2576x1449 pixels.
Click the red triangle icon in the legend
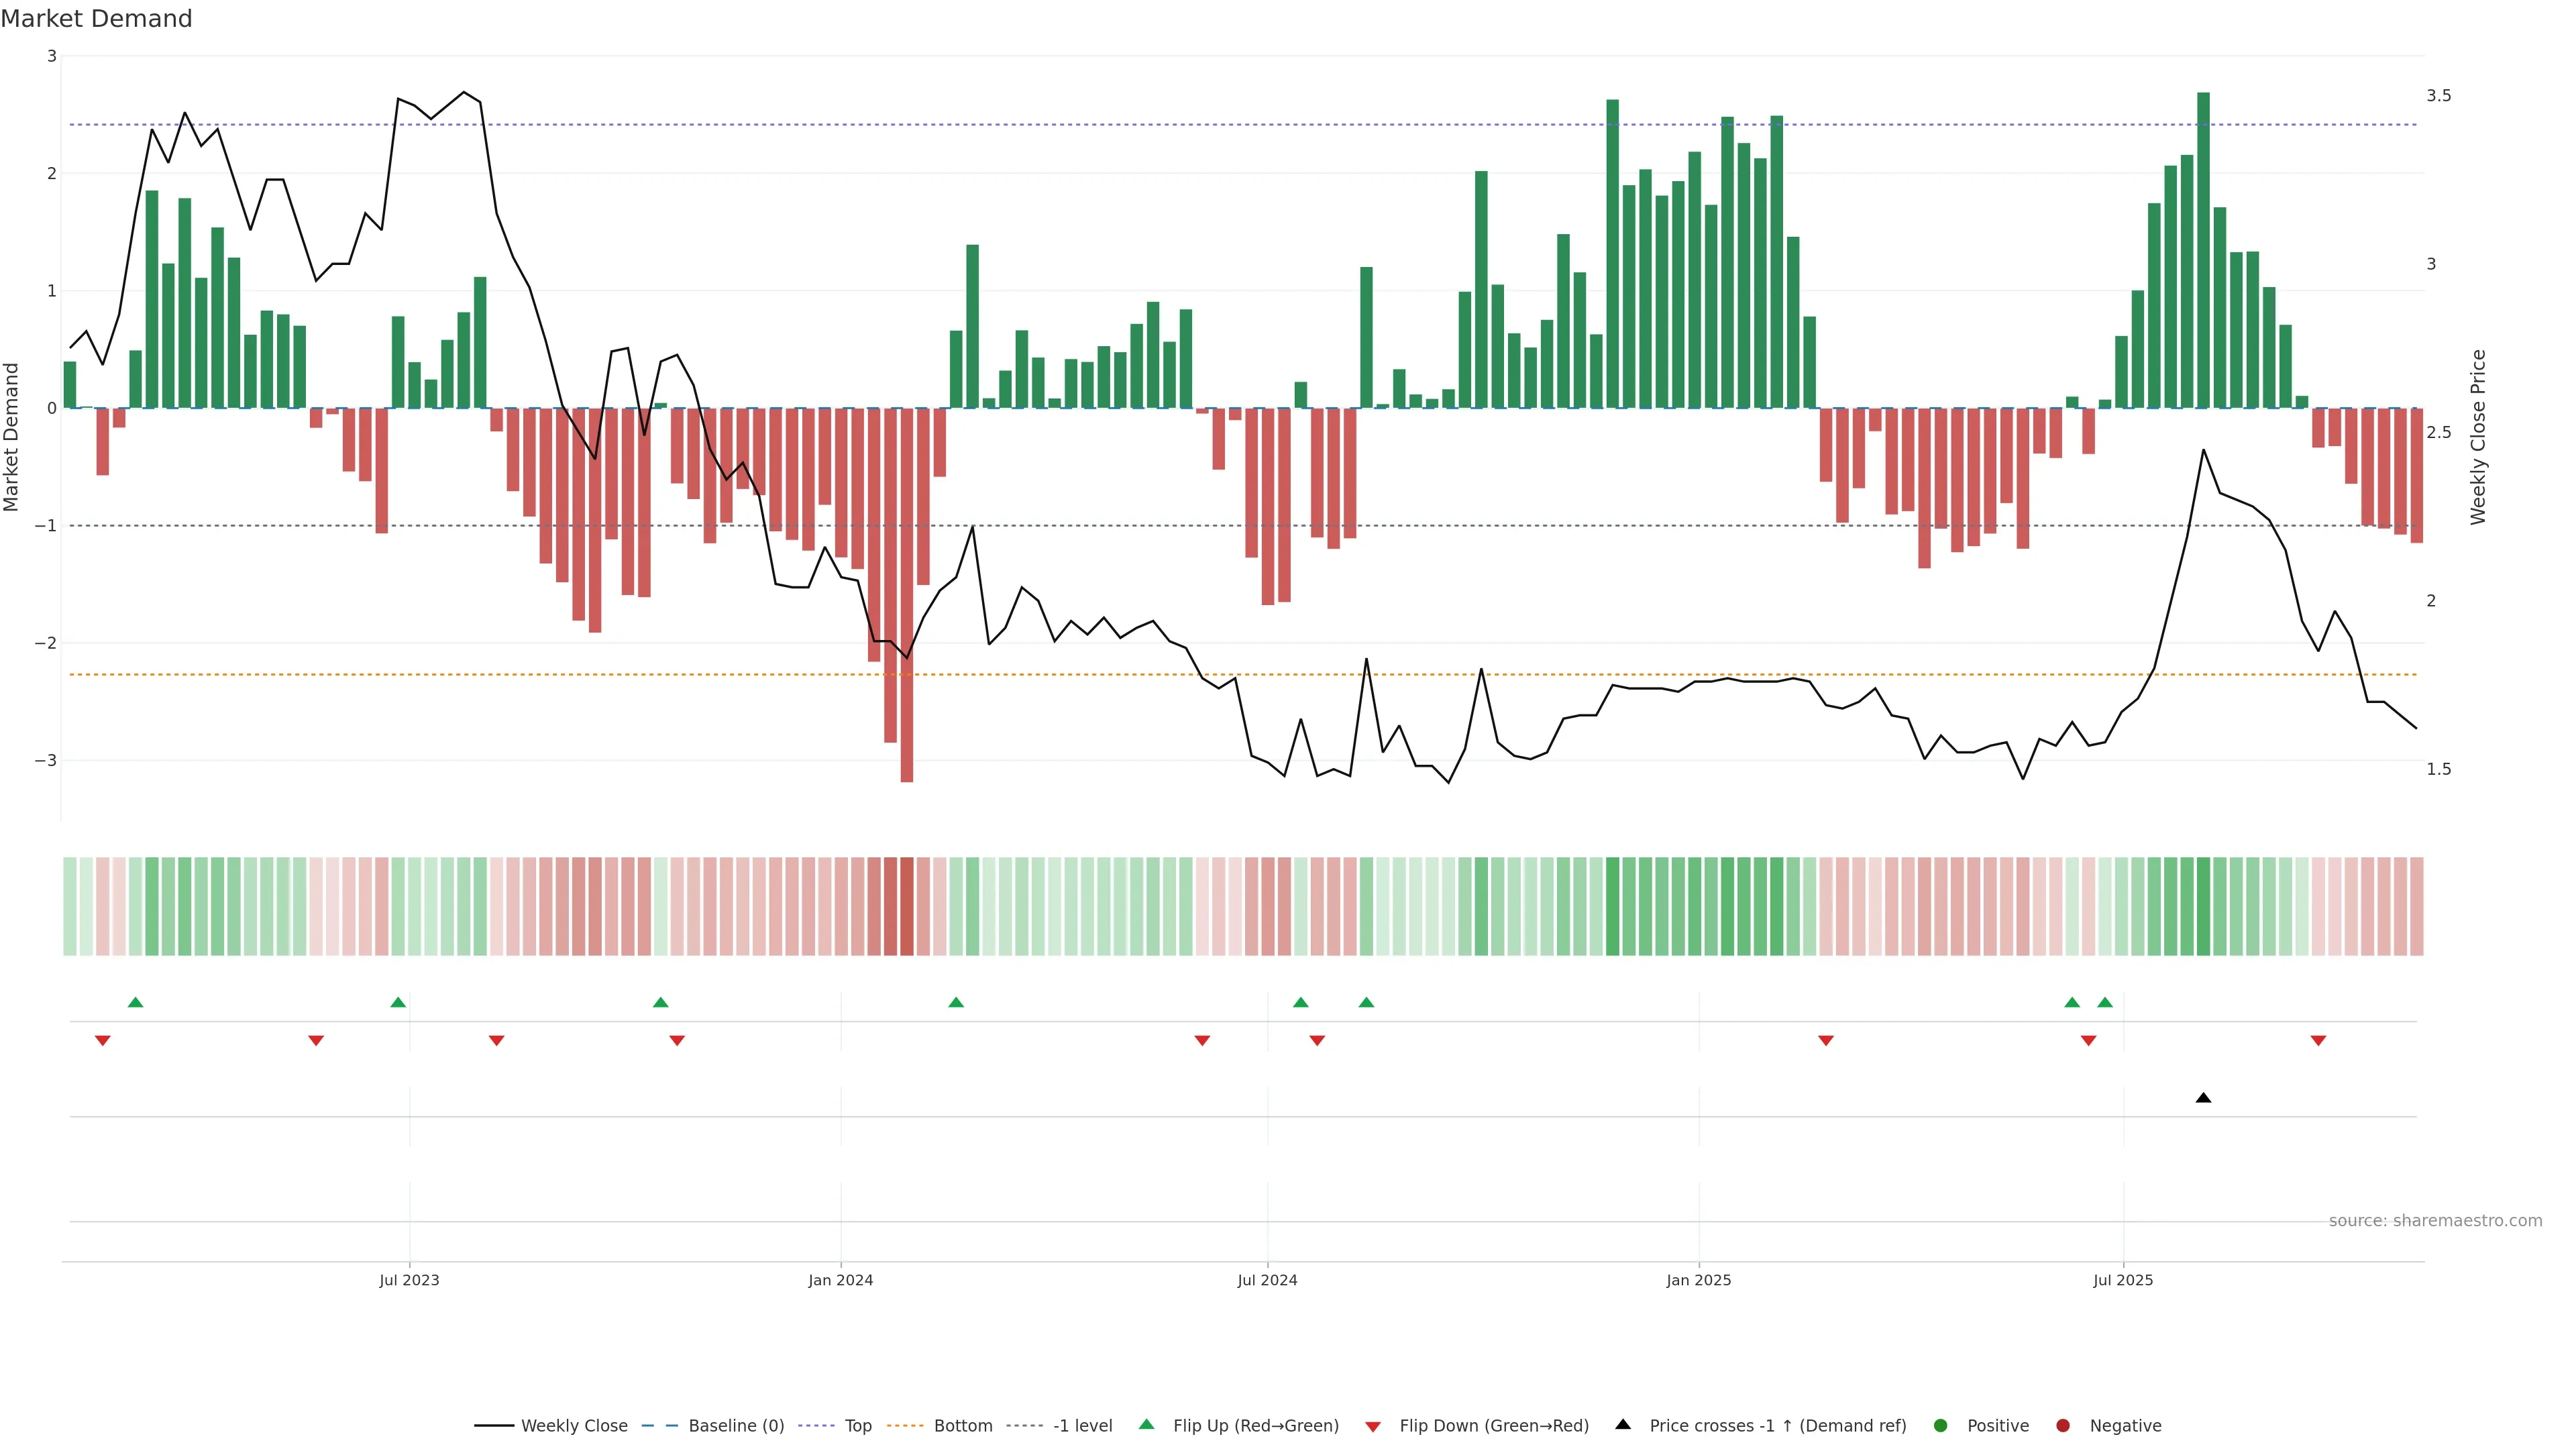coord(1373,1426)
